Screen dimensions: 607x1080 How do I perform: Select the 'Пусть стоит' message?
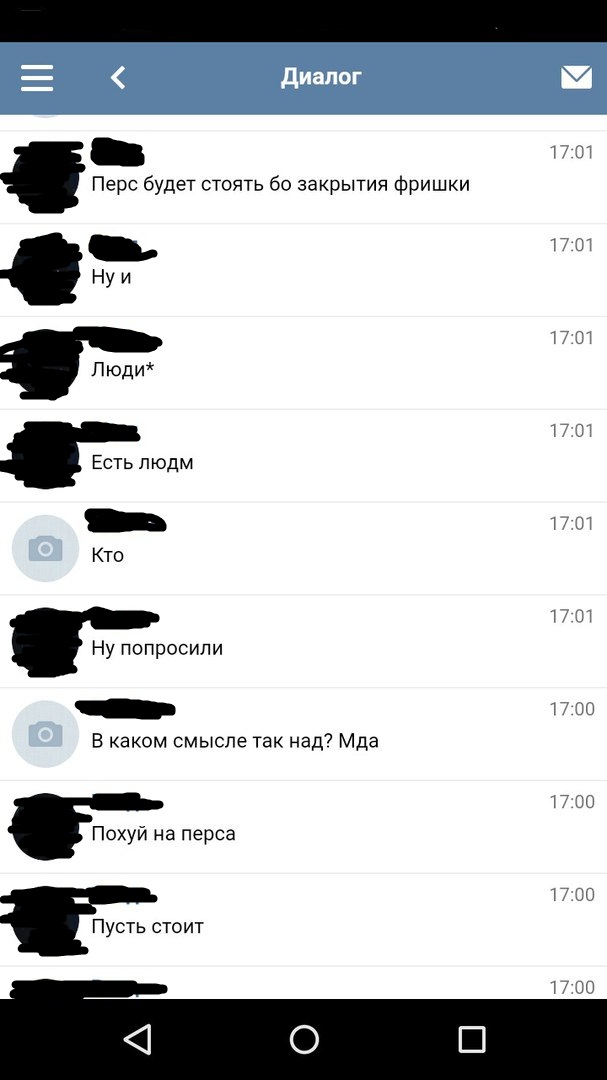coord(303,920)
